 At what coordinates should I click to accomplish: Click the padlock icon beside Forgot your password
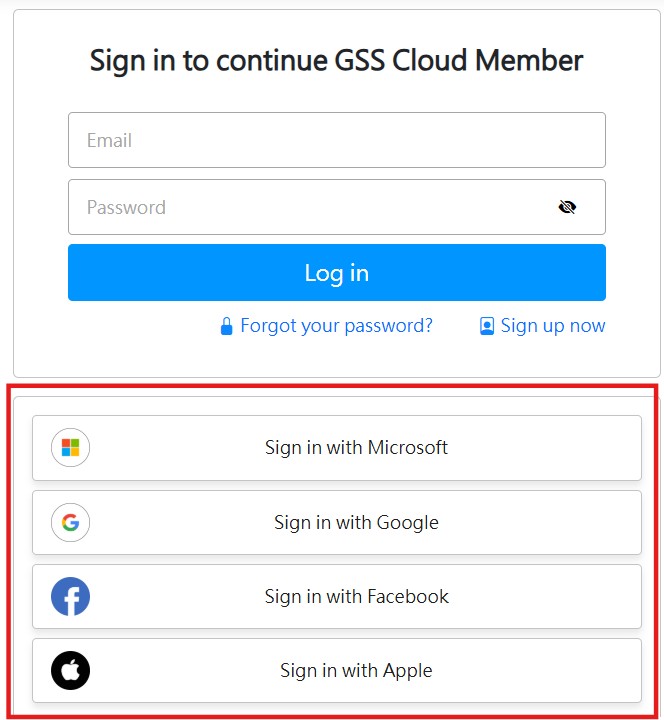pos(227,326)
